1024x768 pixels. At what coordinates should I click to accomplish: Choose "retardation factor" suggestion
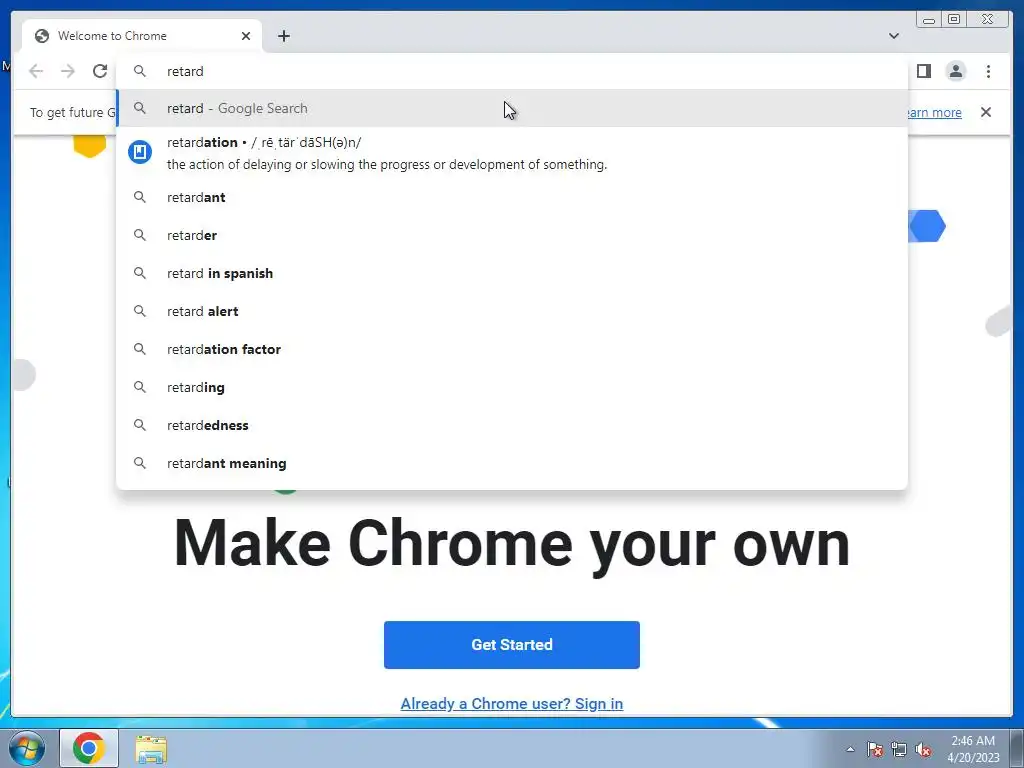[x=512, y=349]
